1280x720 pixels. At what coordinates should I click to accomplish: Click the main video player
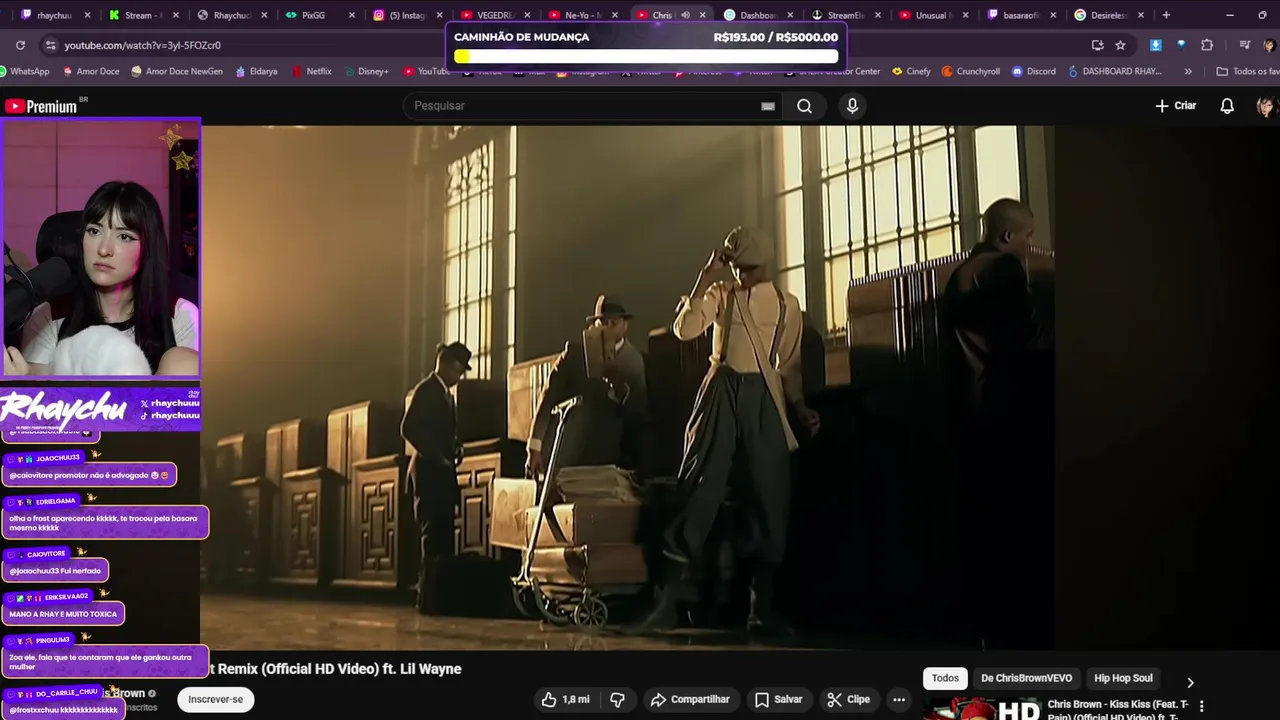click(x=627, y=388)
